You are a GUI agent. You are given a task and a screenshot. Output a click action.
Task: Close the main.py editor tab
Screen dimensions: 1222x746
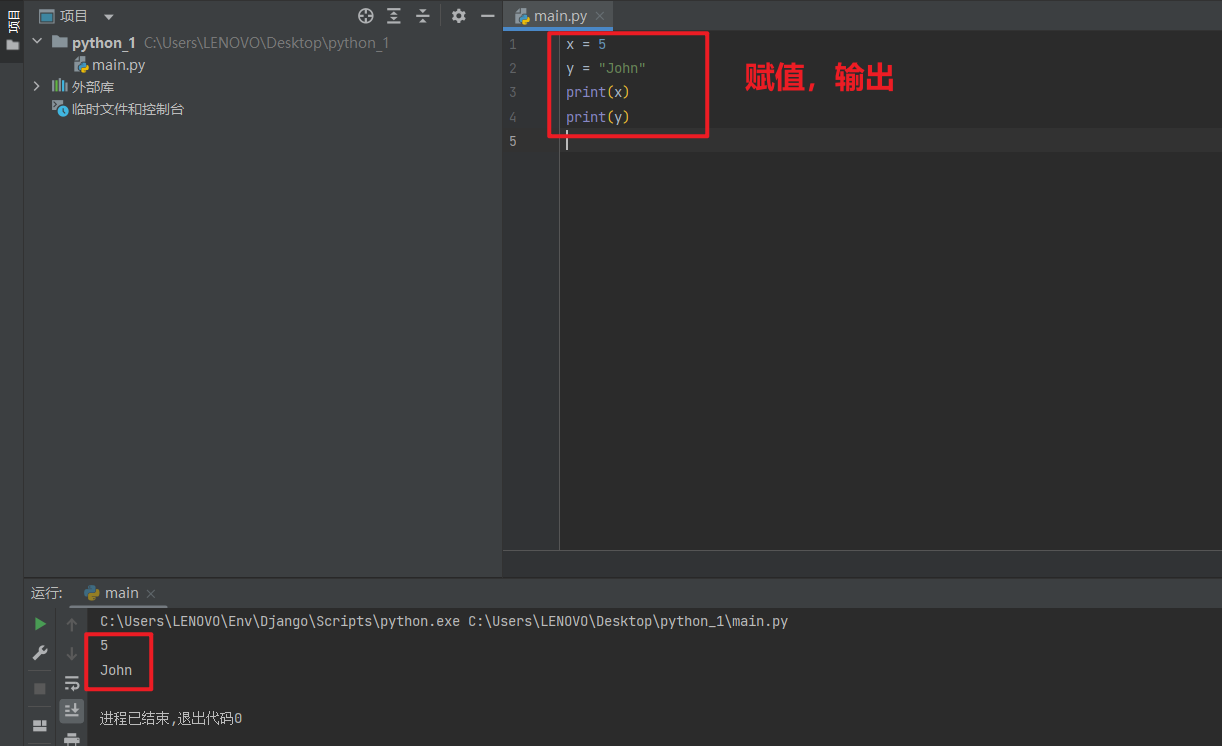600,16
